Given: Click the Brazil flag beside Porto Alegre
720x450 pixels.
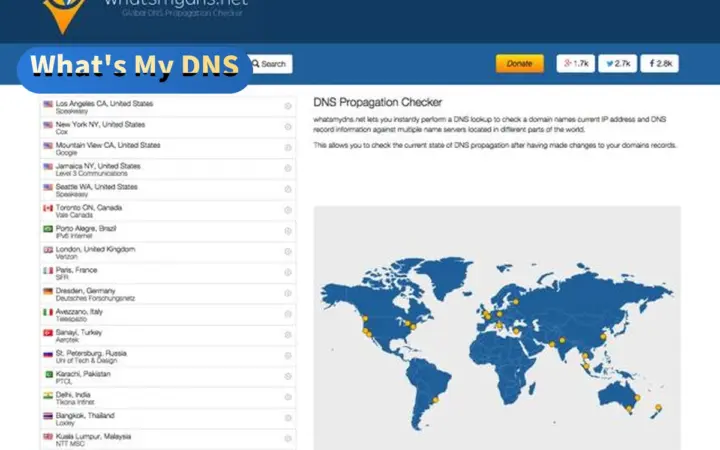Looking at the screenshot, I should pos(48,229).
